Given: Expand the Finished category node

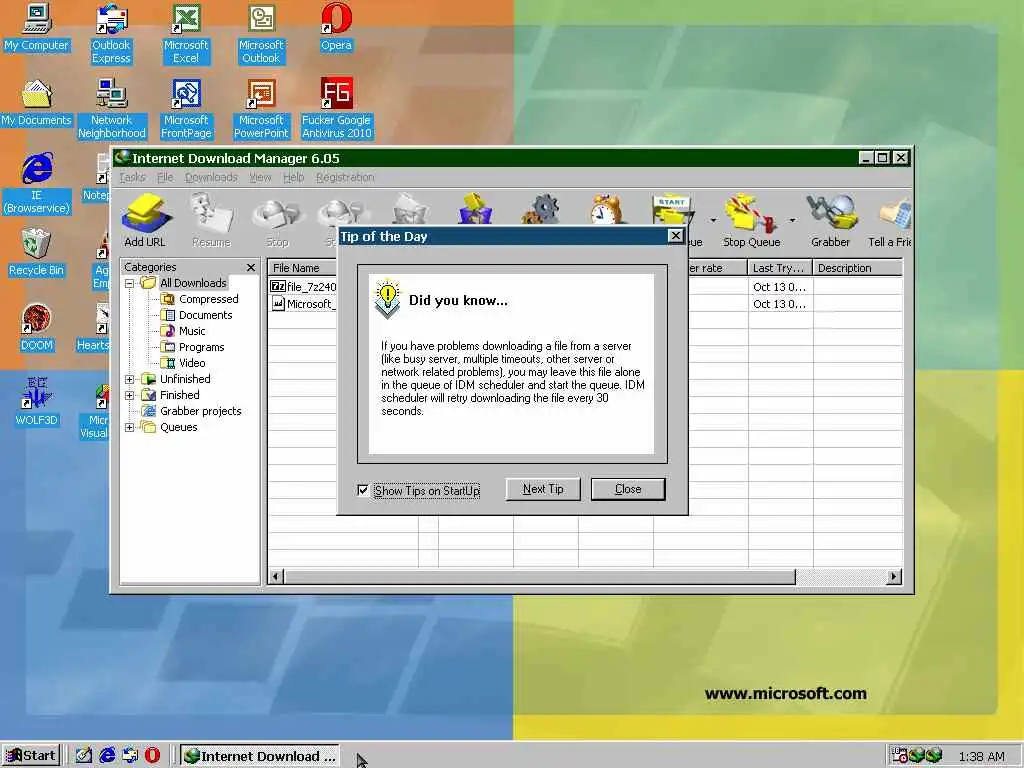Looking at the screenshot, I should coord(129,395).
